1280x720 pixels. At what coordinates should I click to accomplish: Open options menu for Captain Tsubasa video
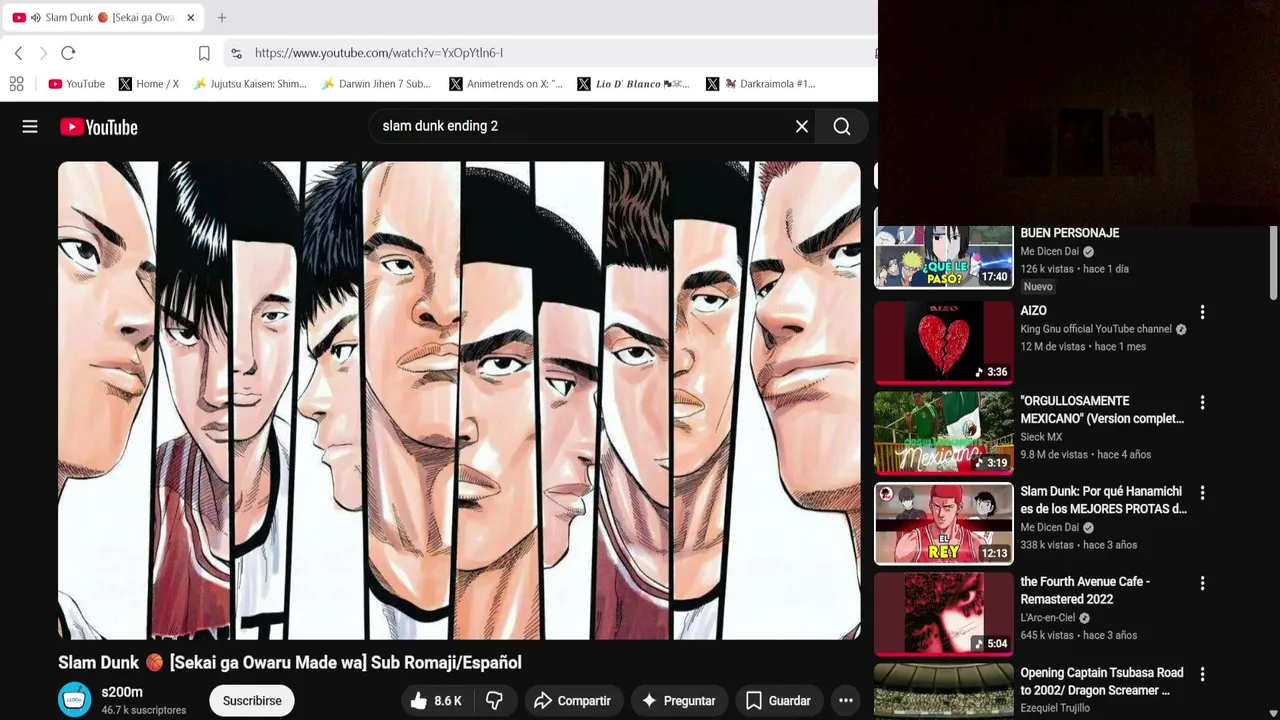(1202, 674)
